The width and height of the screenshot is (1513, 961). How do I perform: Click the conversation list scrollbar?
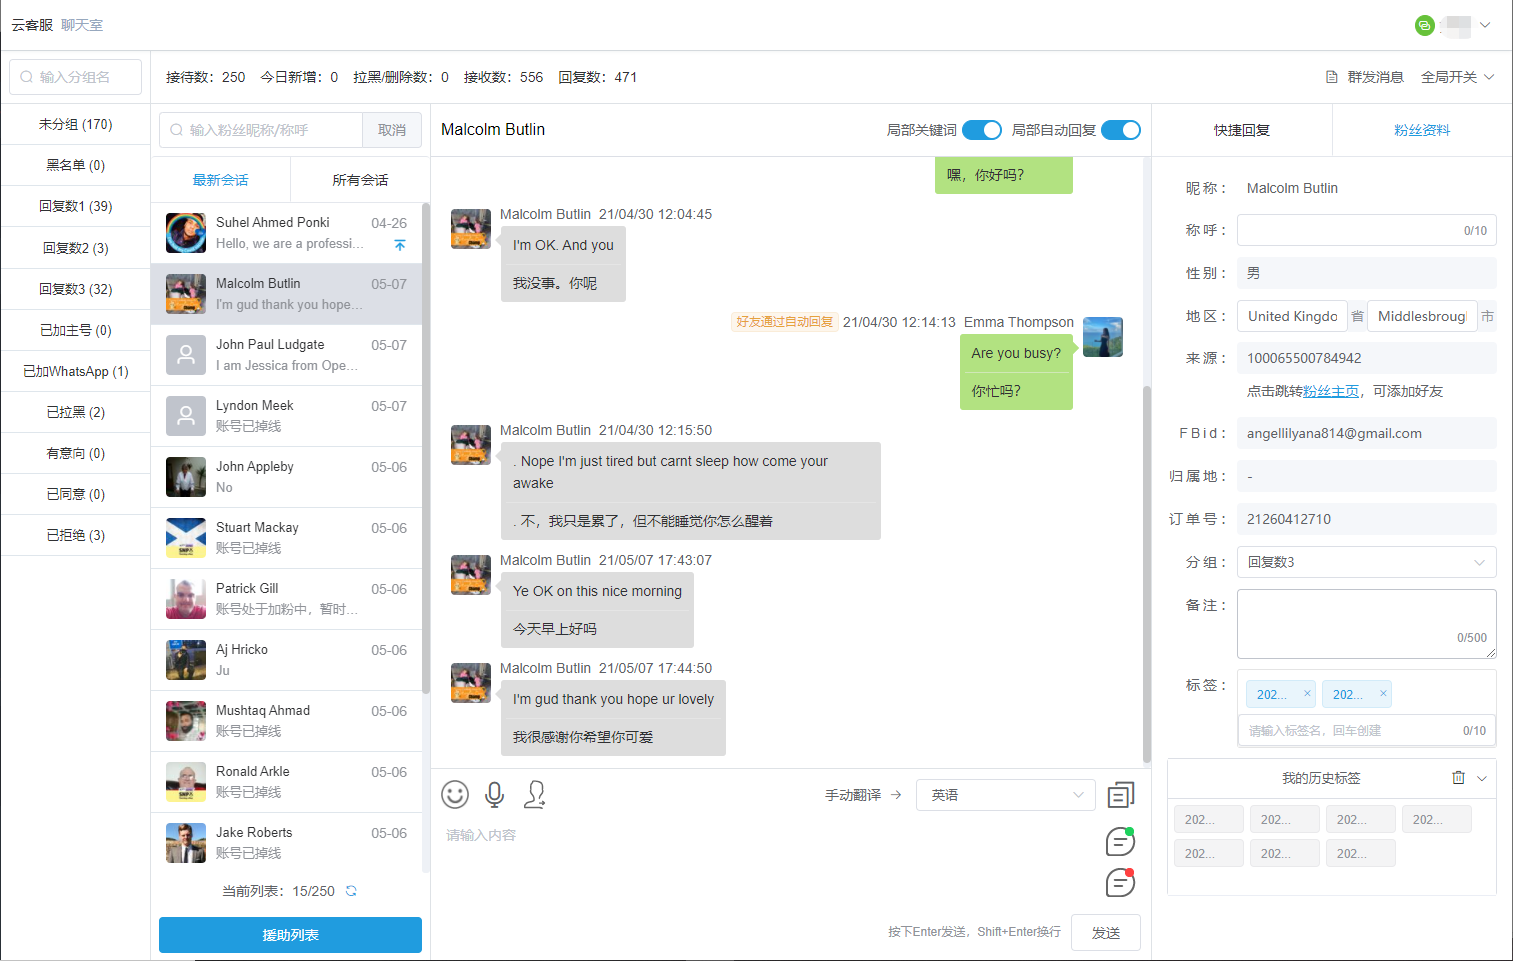[426, 448]
